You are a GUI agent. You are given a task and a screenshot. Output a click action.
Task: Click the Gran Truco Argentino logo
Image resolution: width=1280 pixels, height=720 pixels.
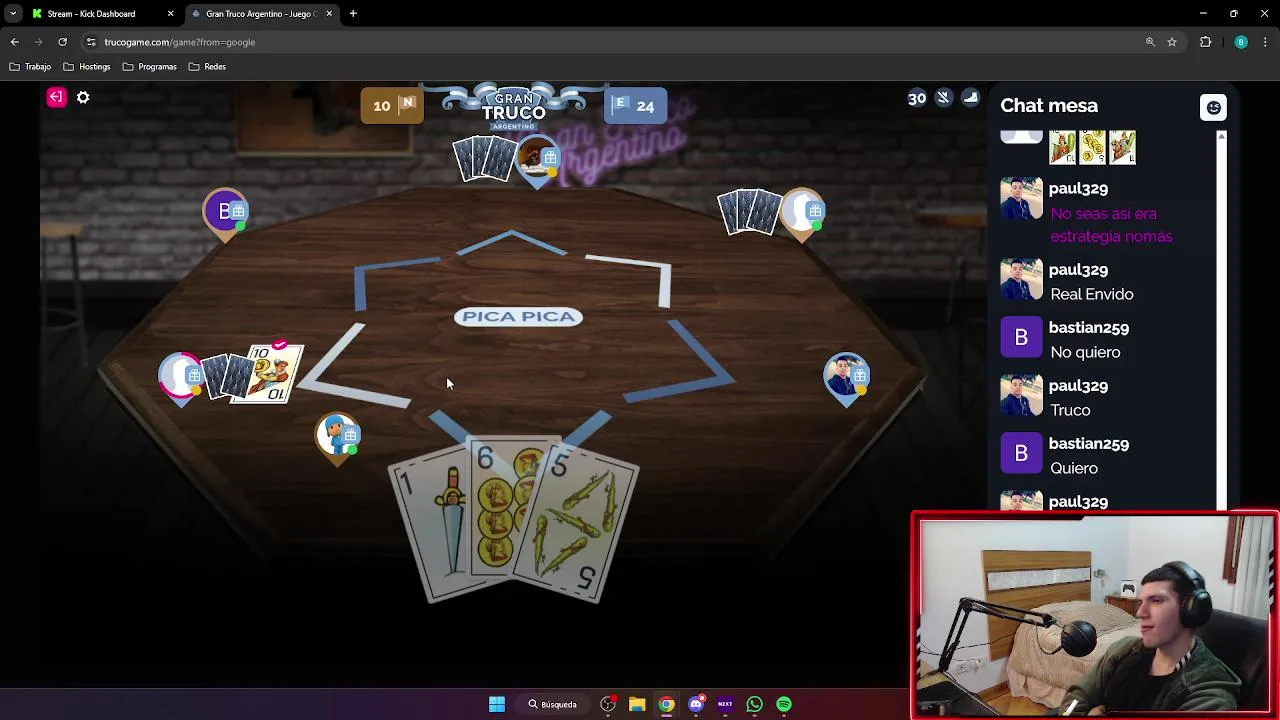514,108
